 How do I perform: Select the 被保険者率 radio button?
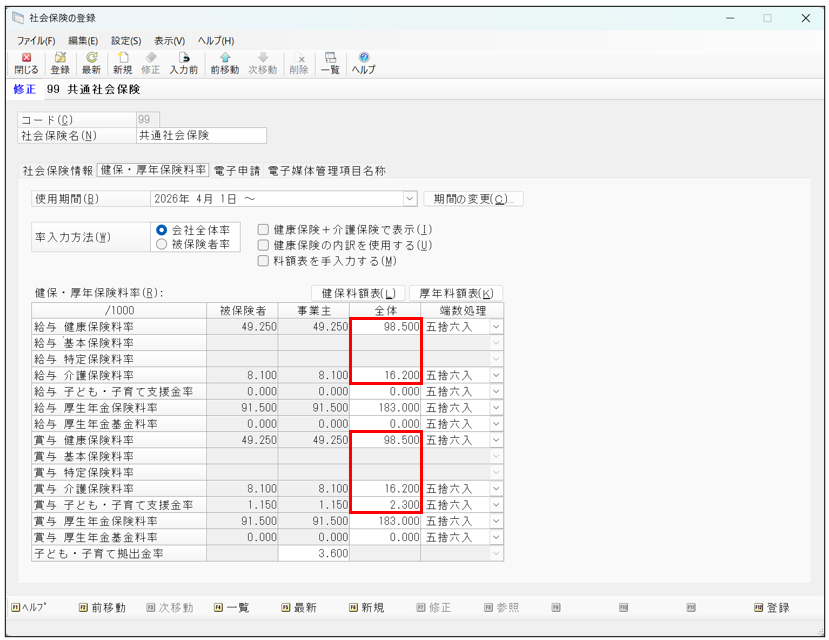pos(161,244)
